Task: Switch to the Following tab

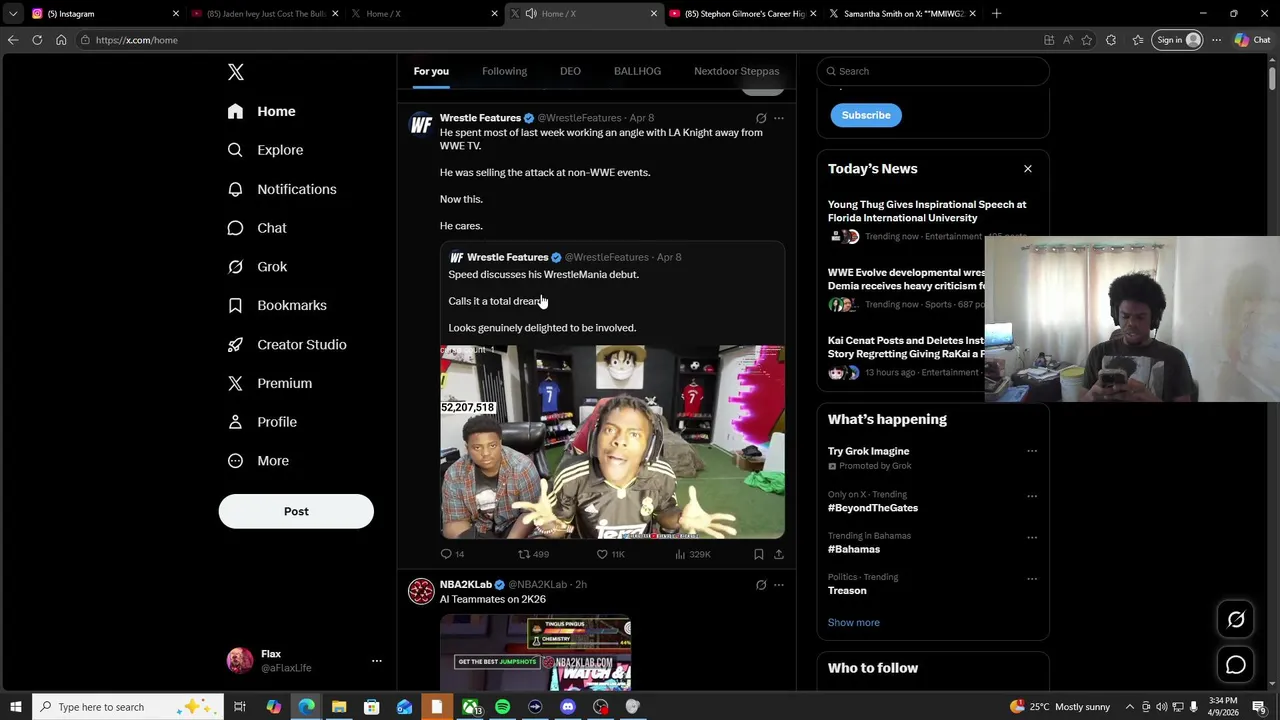Action: [x=504, y=71]
